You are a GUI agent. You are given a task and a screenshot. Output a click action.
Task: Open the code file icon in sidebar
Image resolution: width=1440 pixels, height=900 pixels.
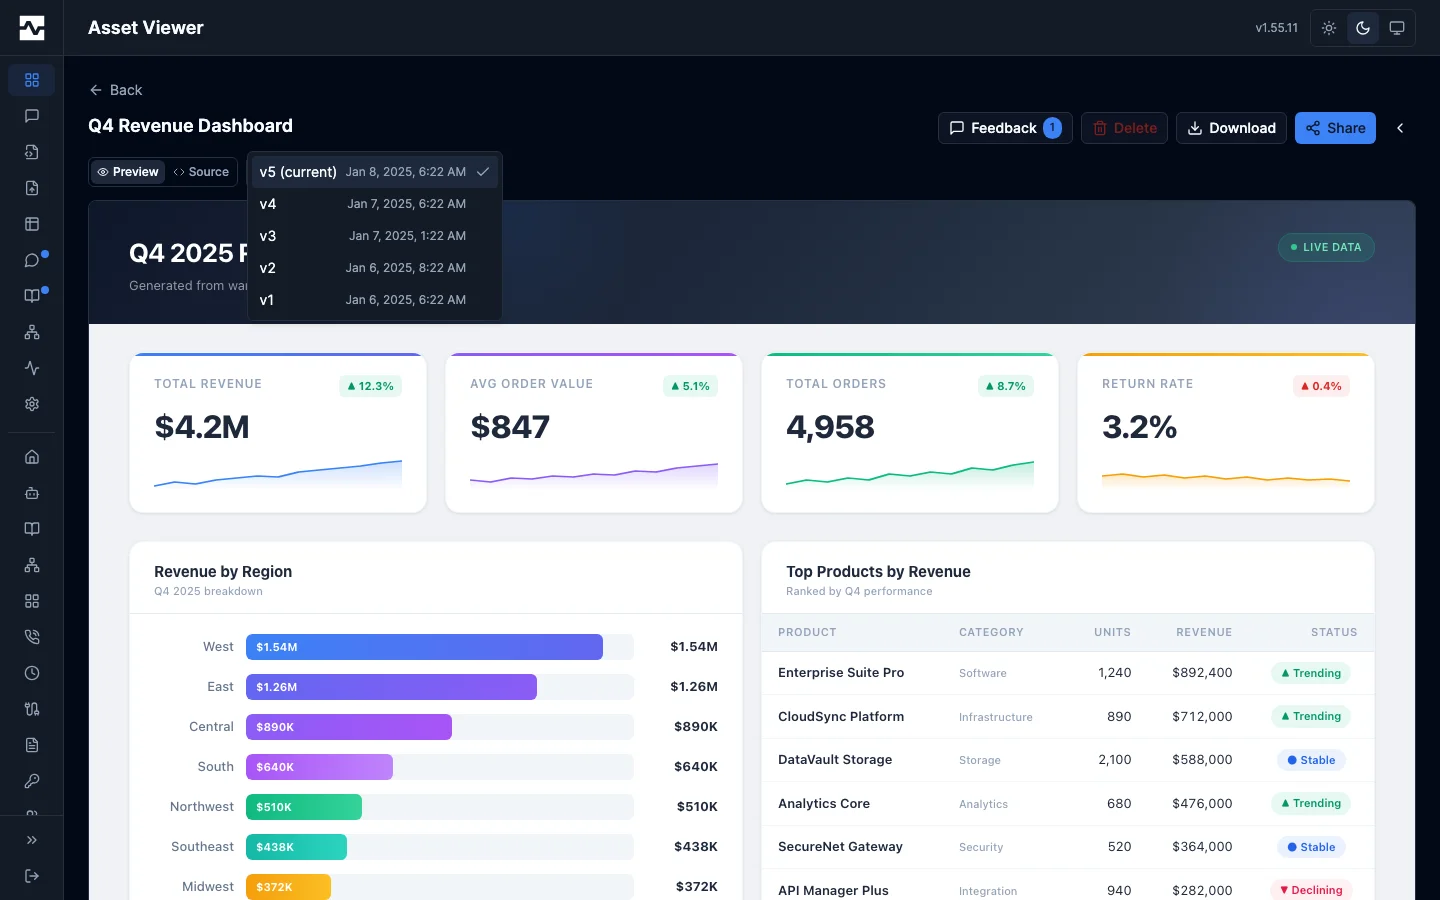(32, 152)
